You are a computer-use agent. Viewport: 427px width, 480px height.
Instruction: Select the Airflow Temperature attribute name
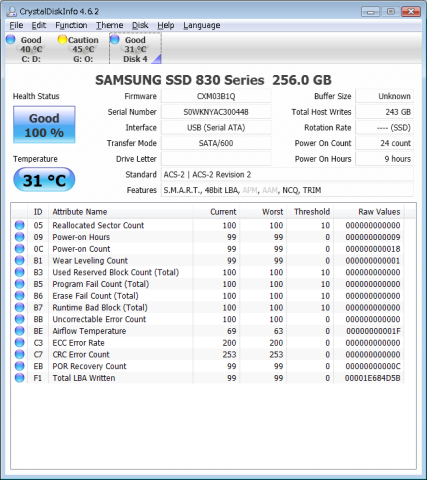pyautogui.click(x=89, y=331)
